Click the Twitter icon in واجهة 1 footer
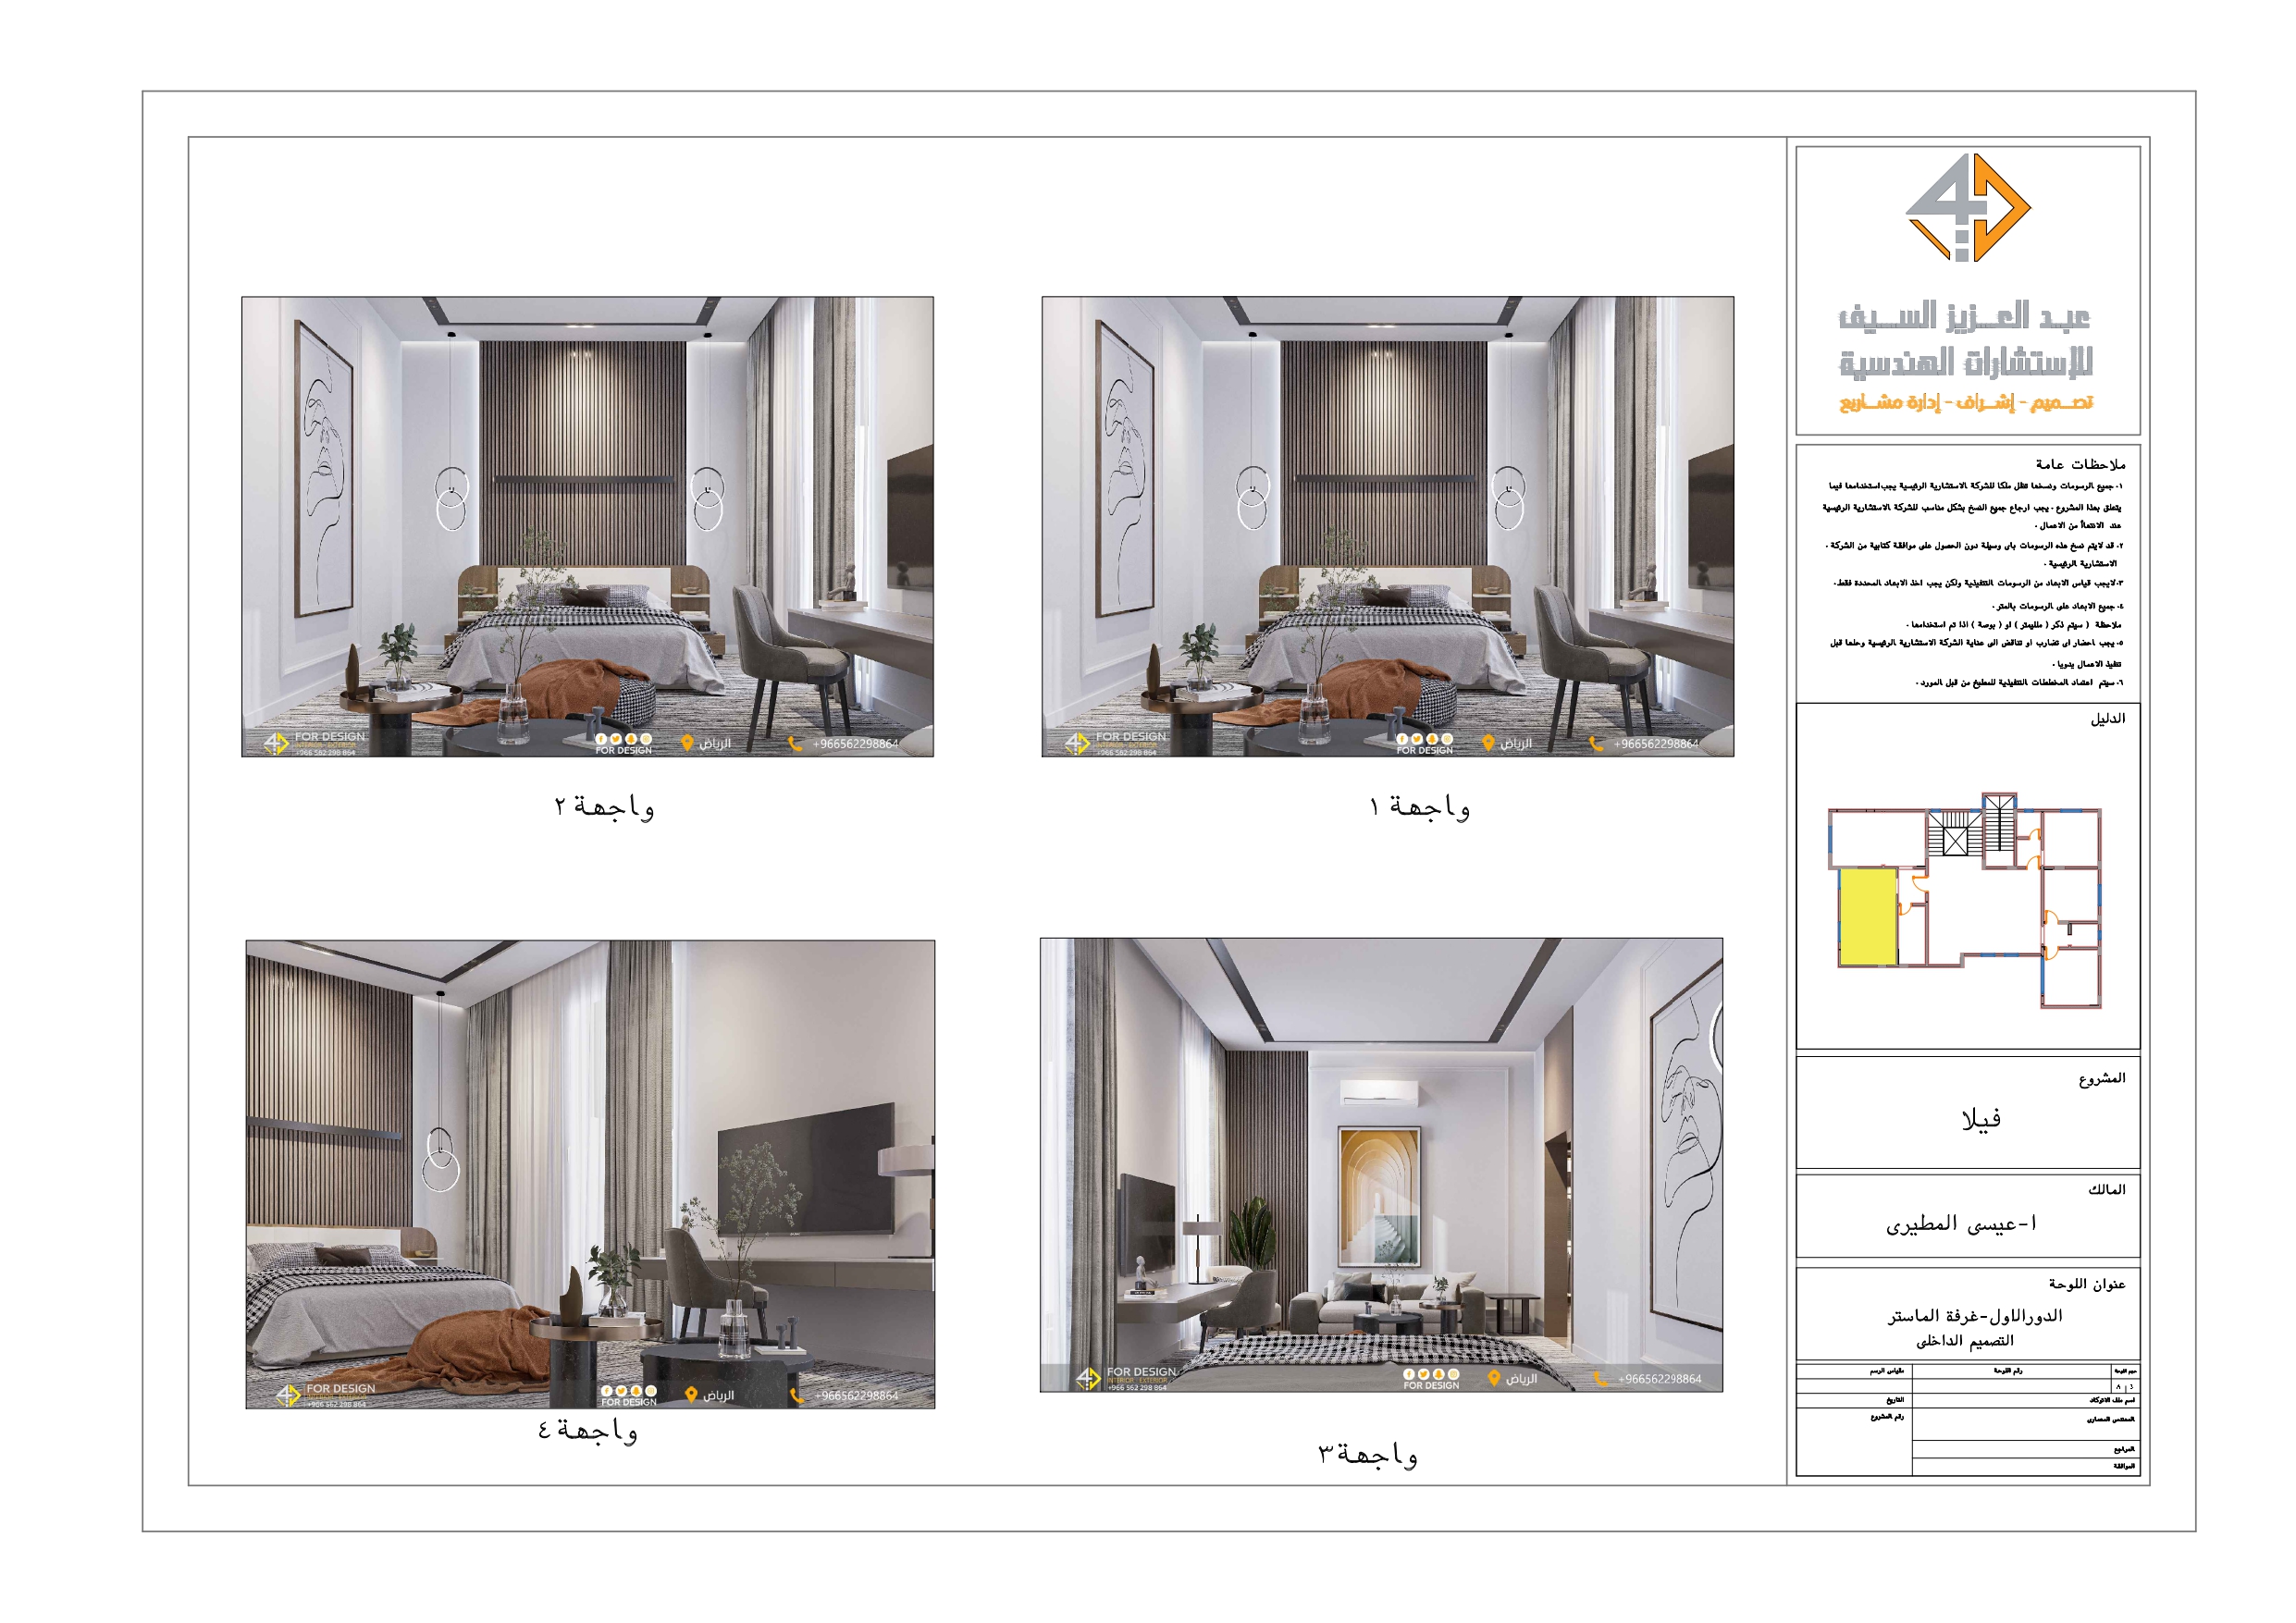This screenshot has width=2296, height=1623. 1418,741
